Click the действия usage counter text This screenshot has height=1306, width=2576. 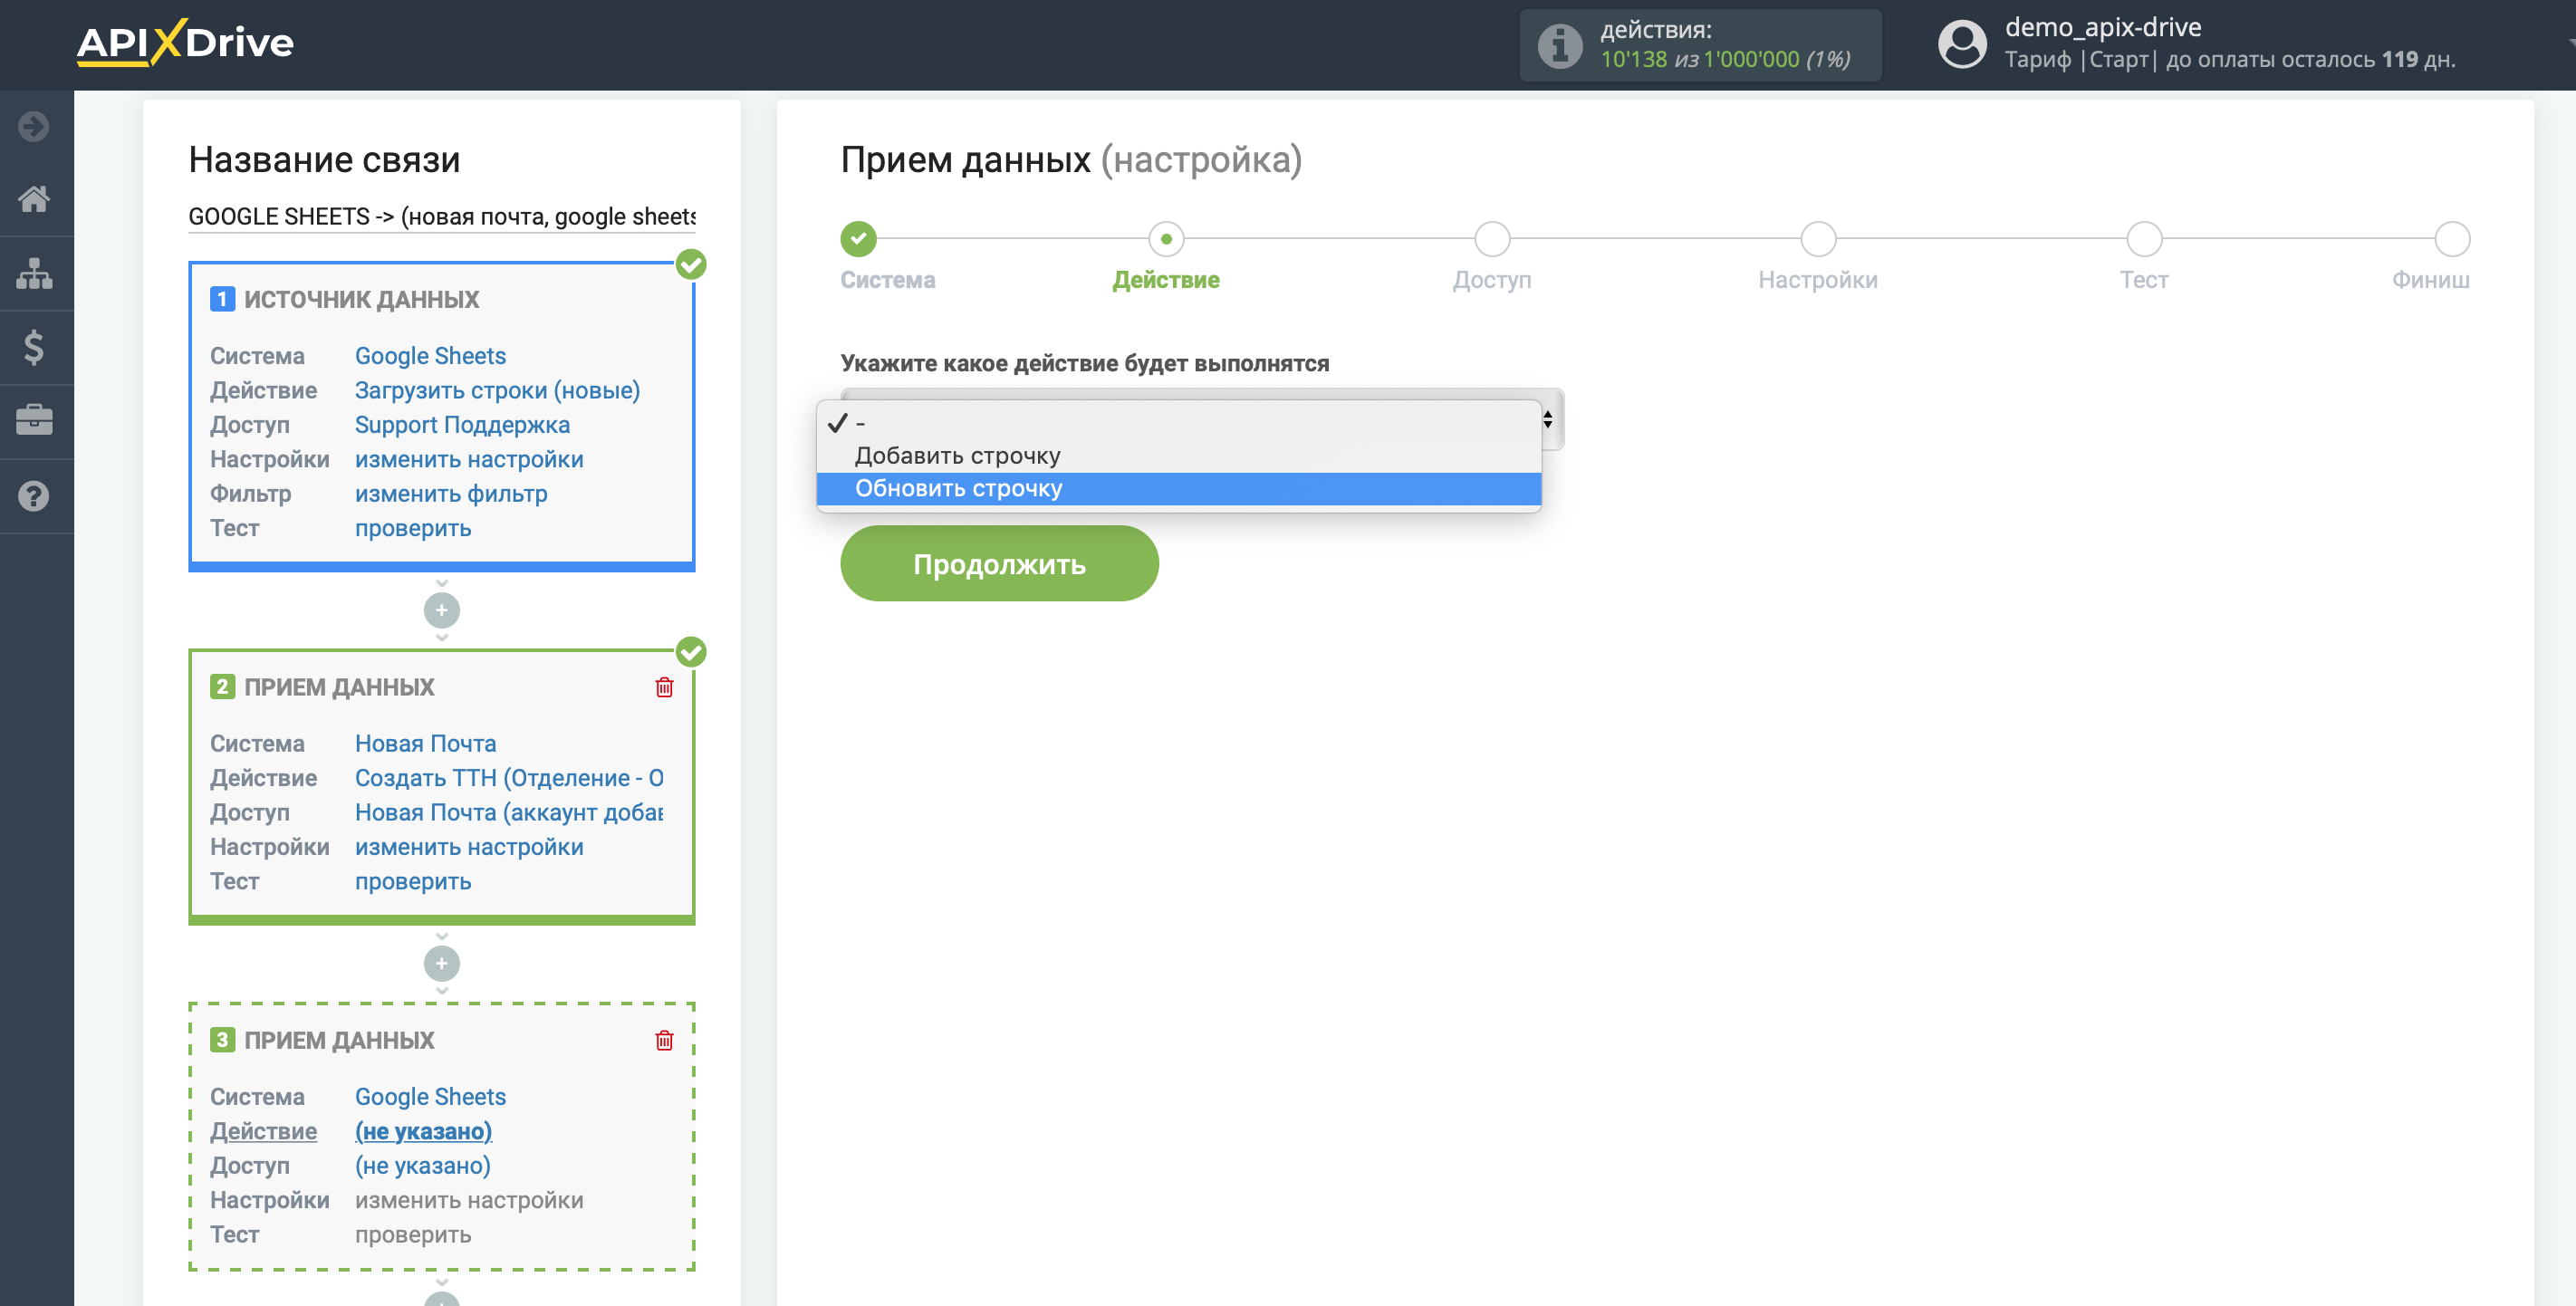click(1725, 45)
